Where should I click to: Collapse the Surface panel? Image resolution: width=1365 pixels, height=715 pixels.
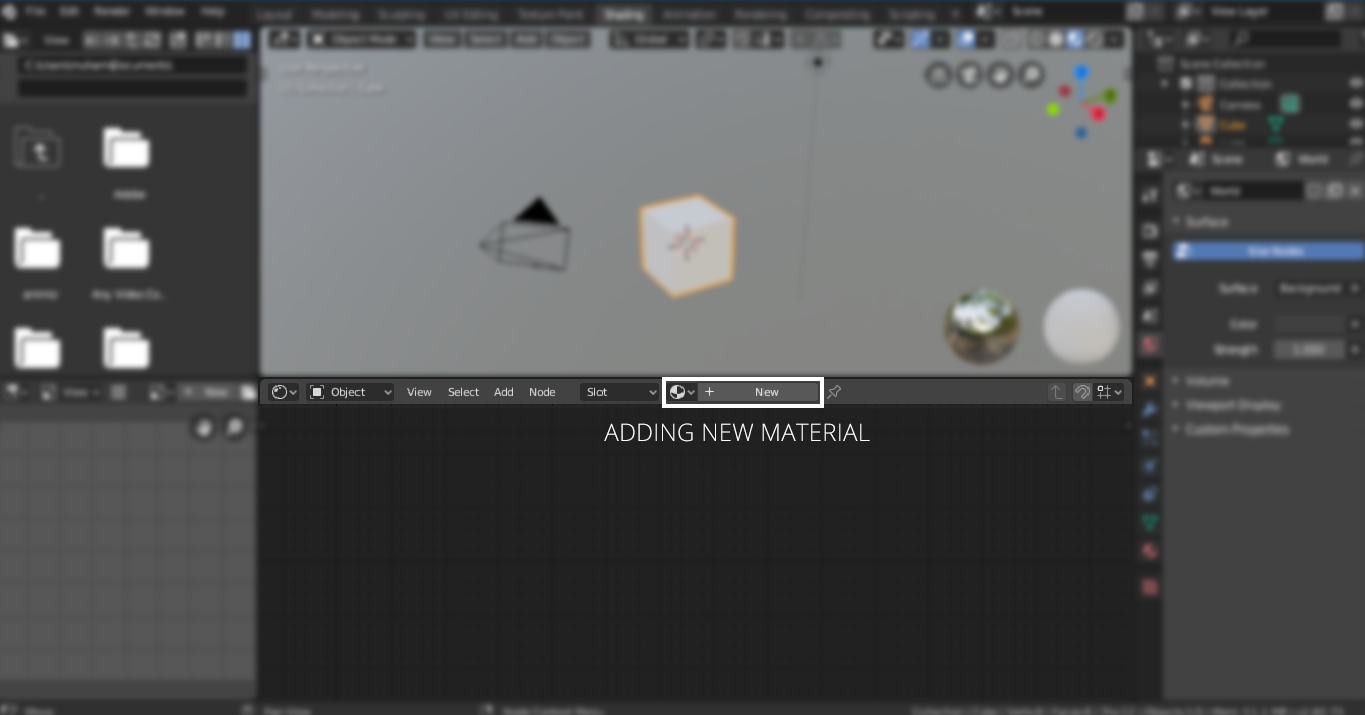coord(1203,221)
